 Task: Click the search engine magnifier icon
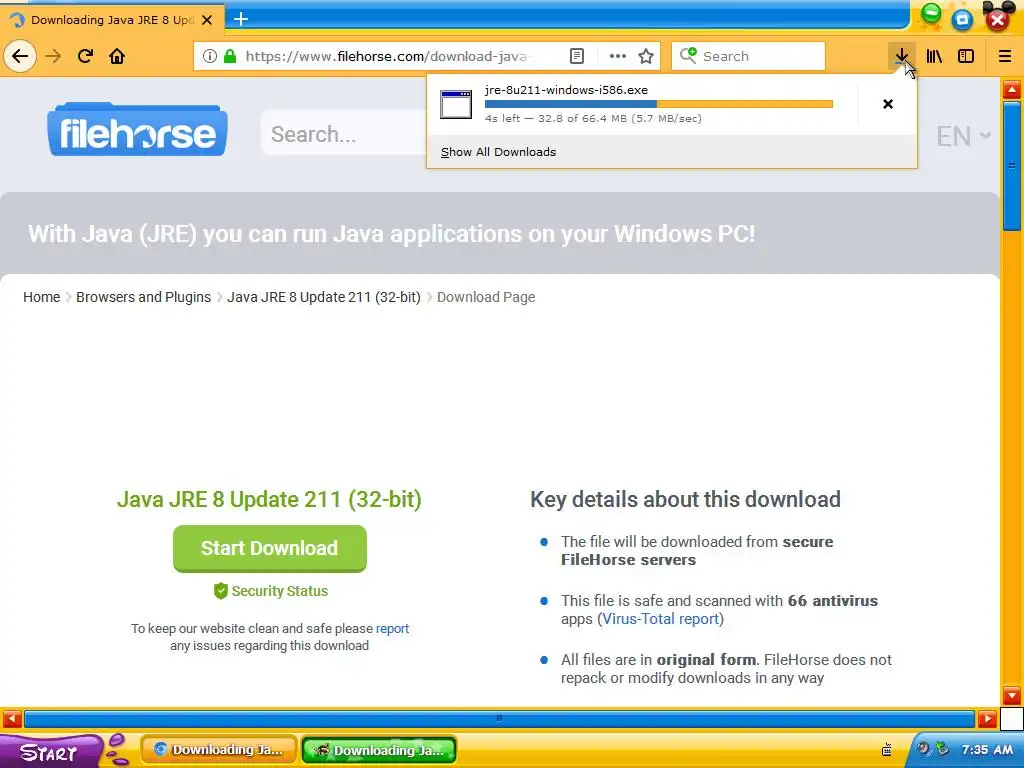(x=688, y=56)
